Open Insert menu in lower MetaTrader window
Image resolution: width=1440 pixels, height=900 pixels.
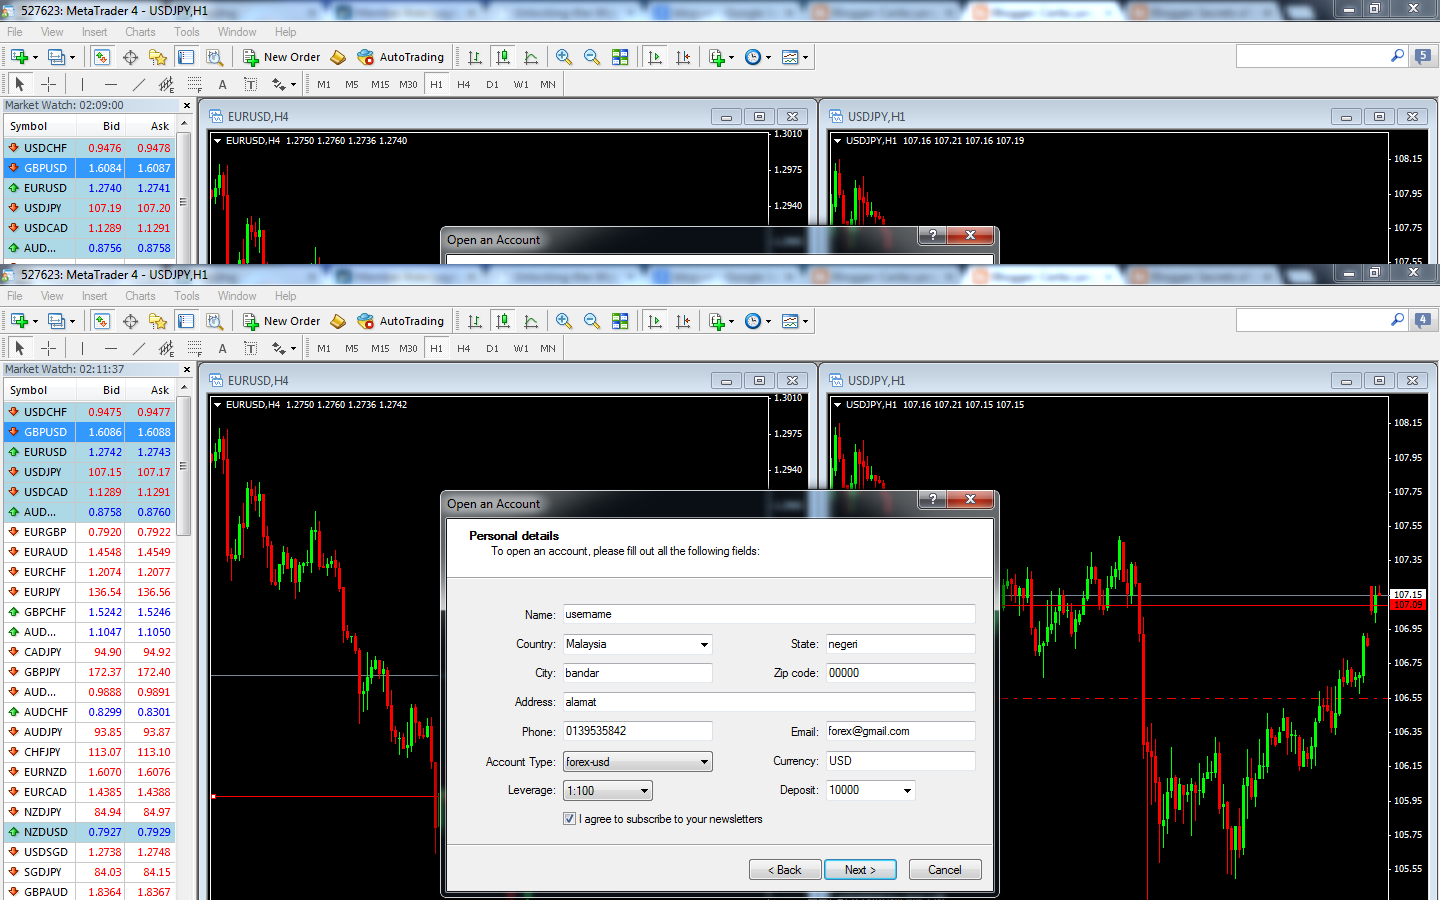click(x=95, y=296)
